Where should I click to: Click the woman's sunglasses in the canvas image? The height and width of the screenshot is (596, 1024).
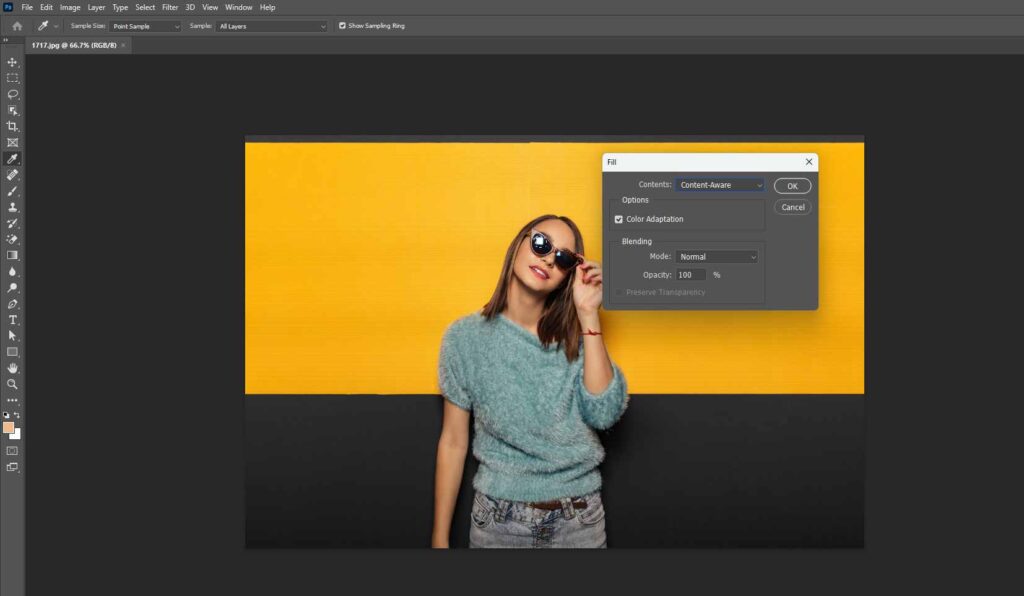click(x=555, y=251)
